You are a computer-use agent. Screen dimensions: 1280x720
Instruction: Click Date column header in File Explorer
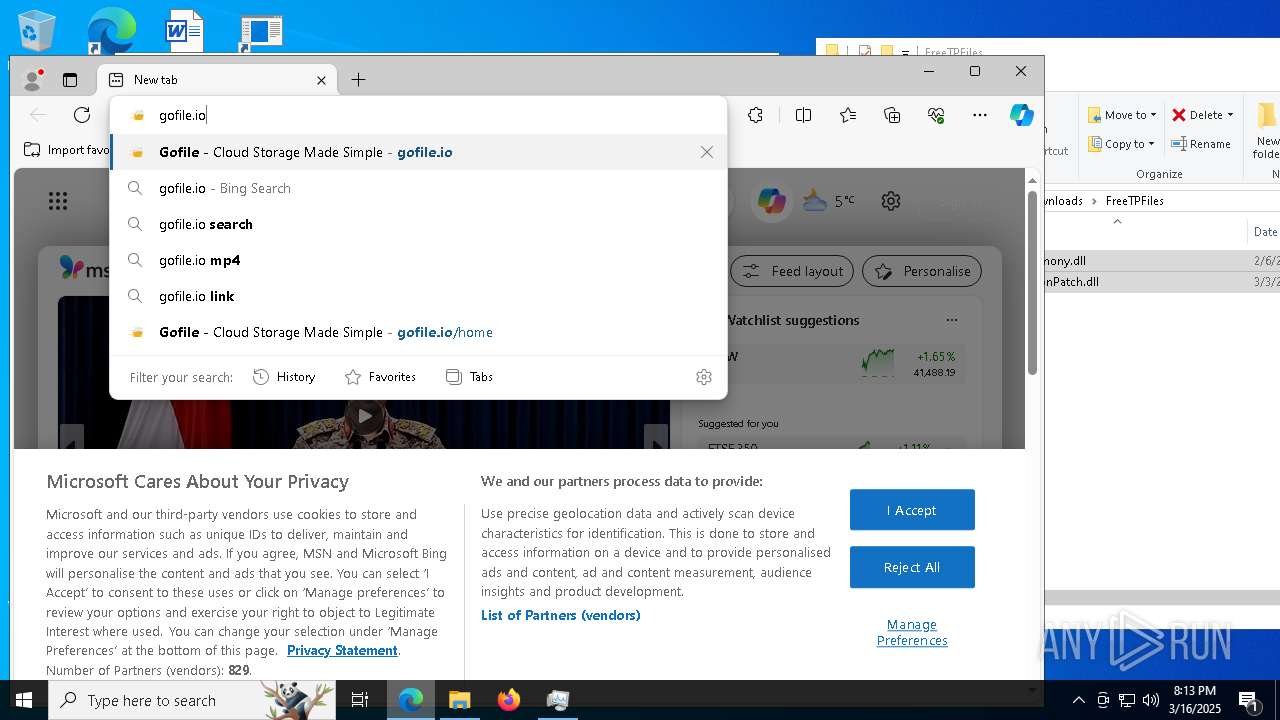(1265, 232)
